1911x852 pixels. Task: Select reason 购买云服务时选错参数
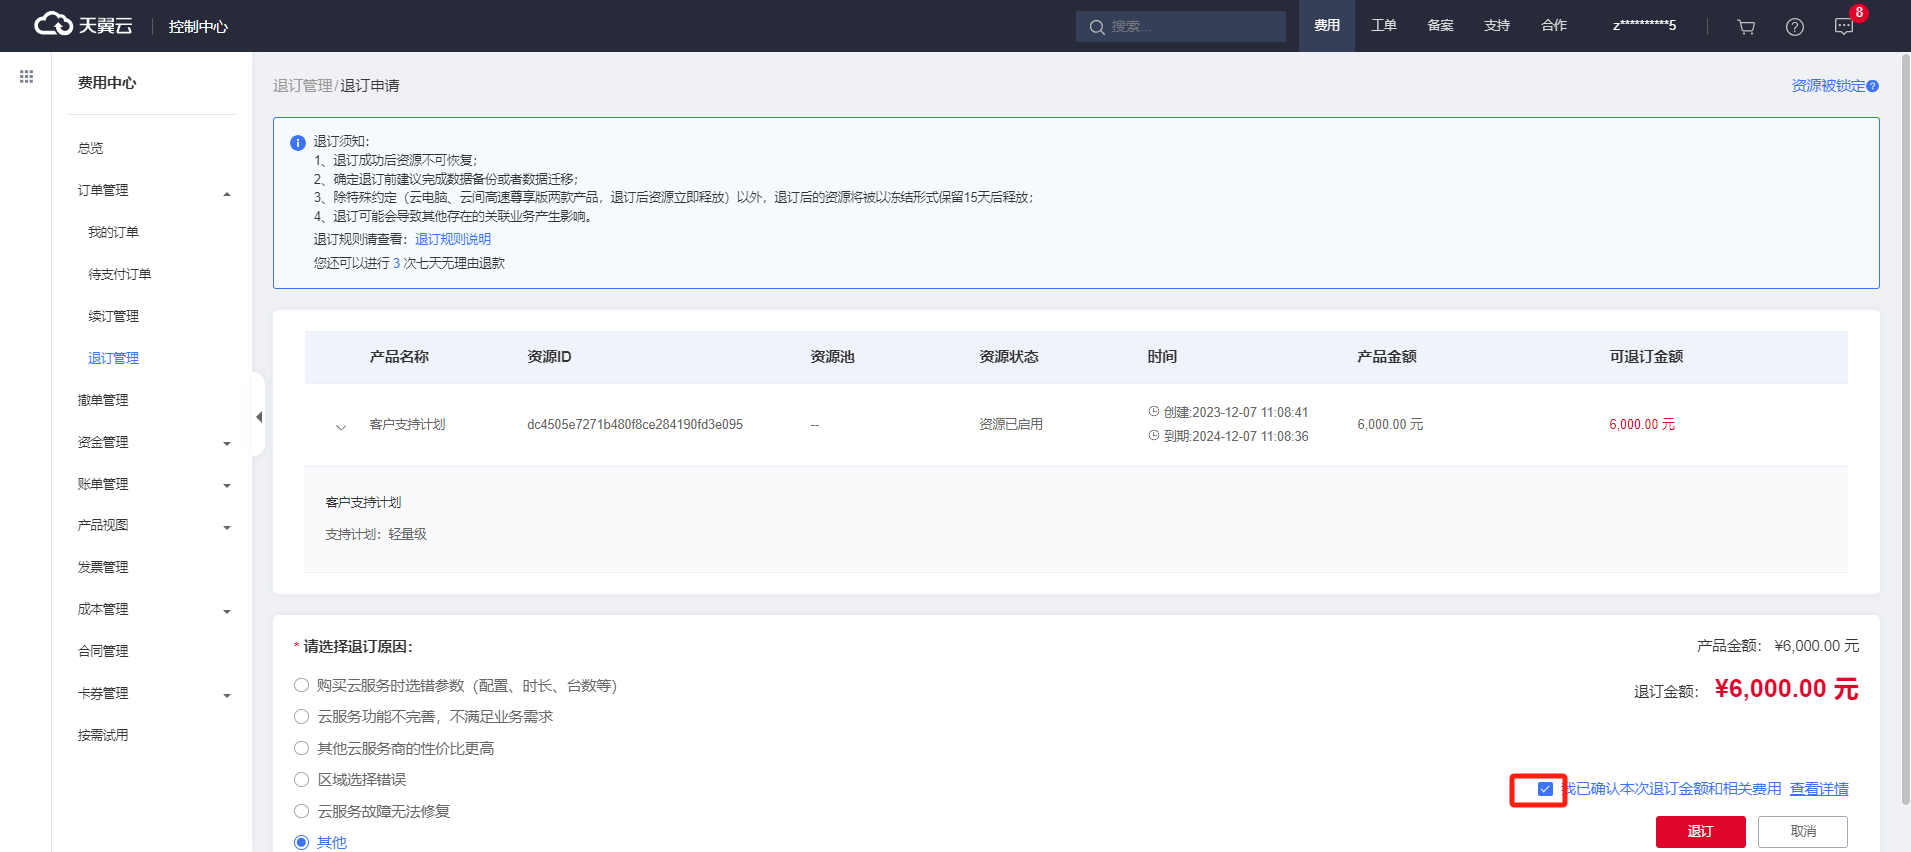[x=301, y=685]
